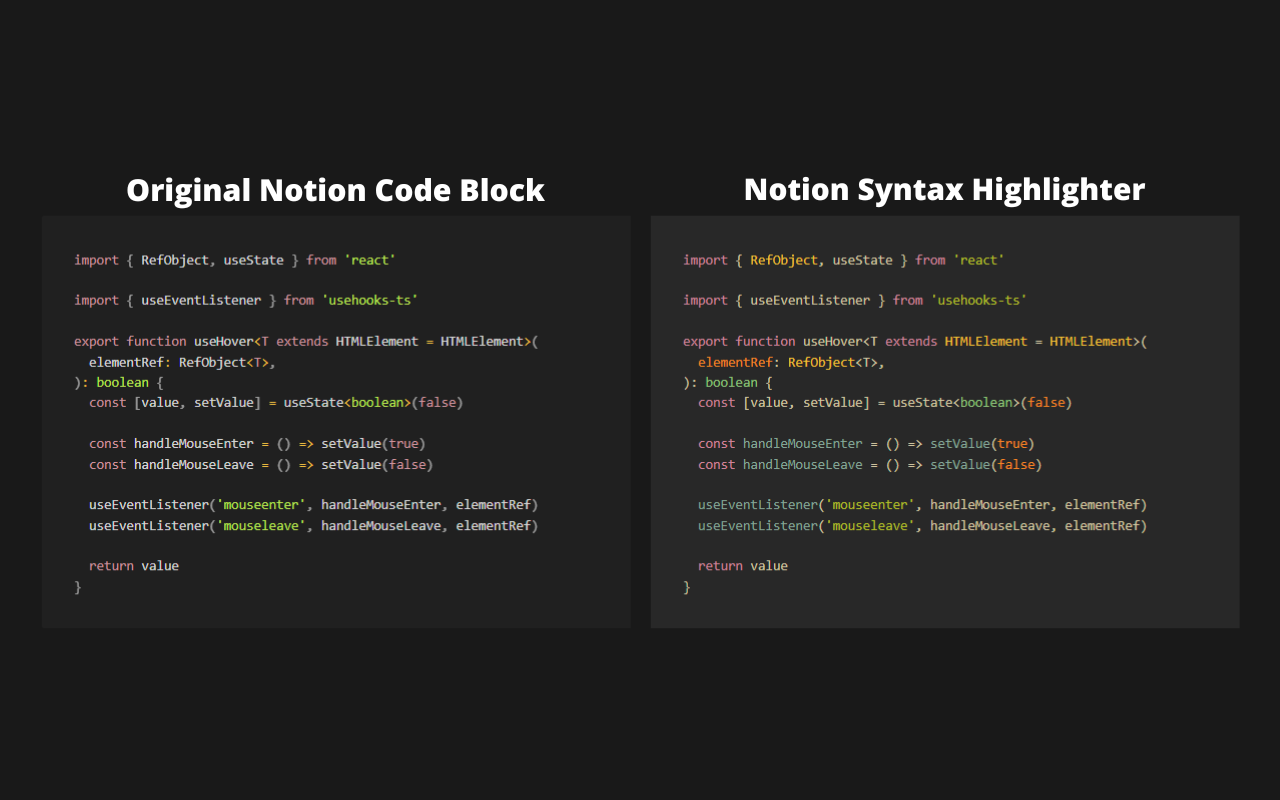Click the closing brace in Original block
The image size is (1280, 800).
click(x=78, y=587)
